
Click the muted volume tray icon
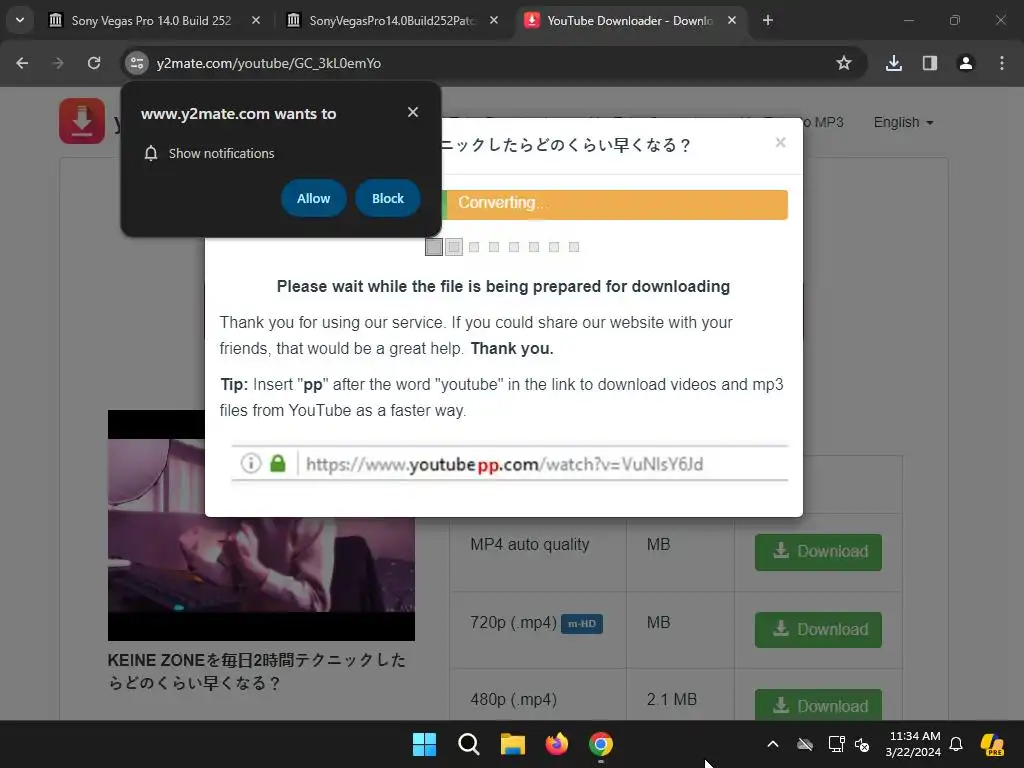[x=862, y=744]
